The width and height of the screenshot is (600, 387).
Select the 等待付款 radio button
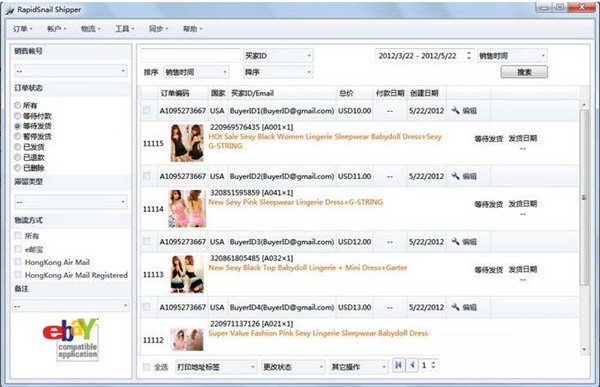click(x=18, y=116)
